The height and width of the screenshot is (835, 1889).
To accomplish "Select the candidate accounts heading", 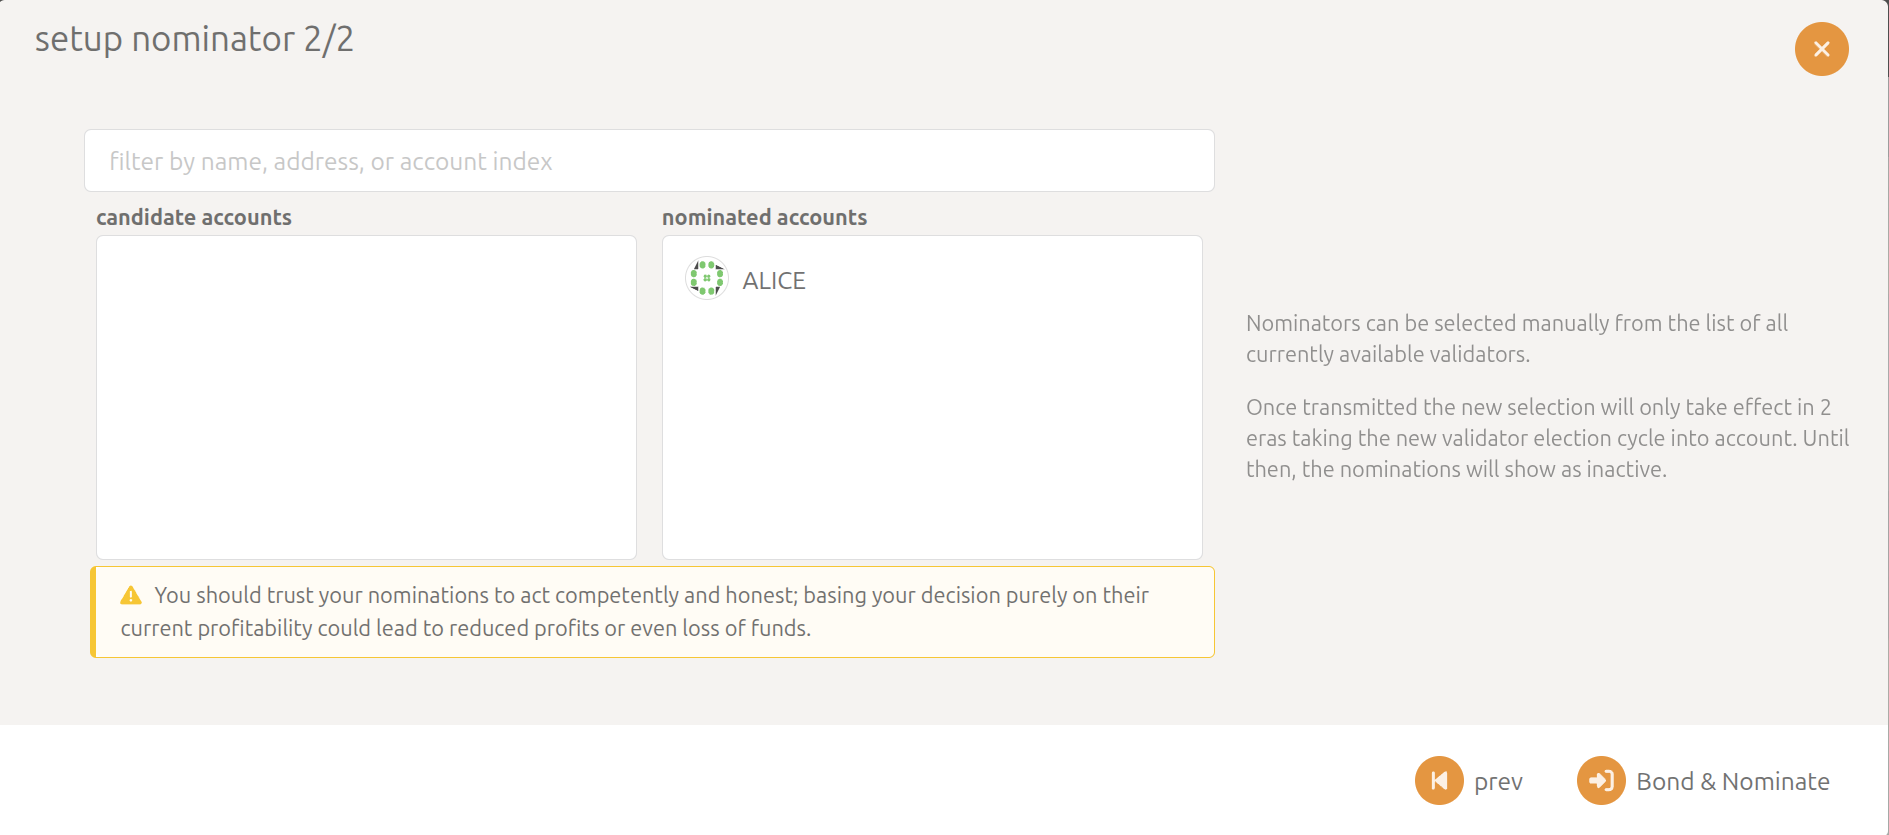I will (194, 217).
